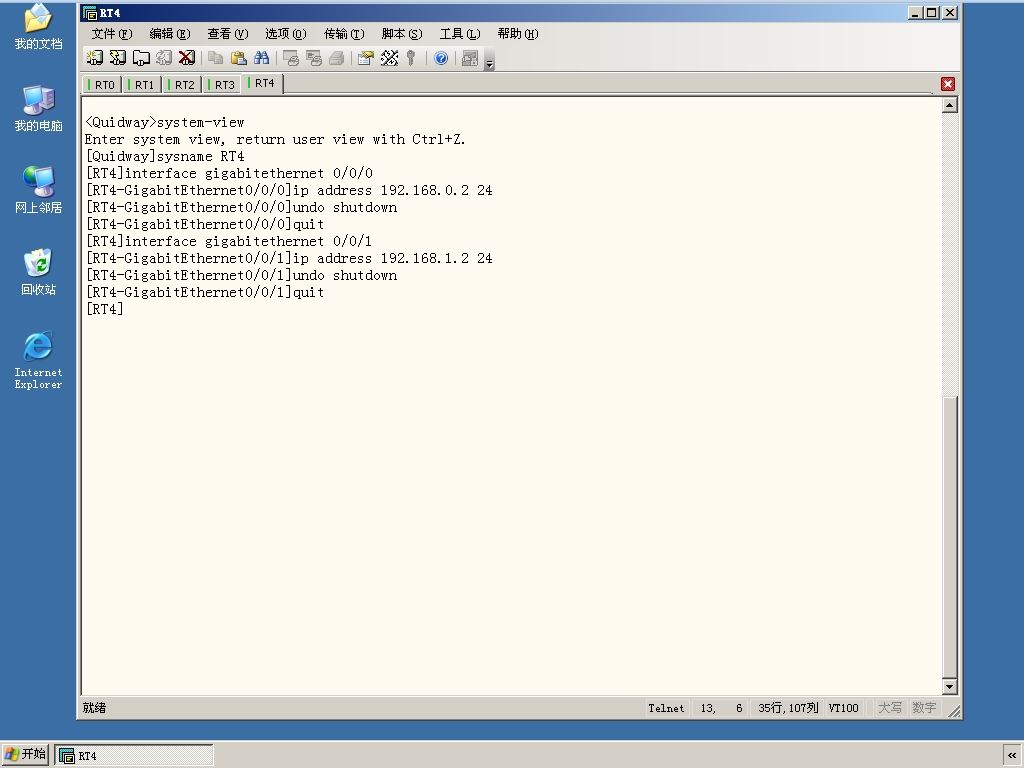Screen dimensions: 1024x768
Task: Click the Paste clipboard icon
Action: coord(239,58)
